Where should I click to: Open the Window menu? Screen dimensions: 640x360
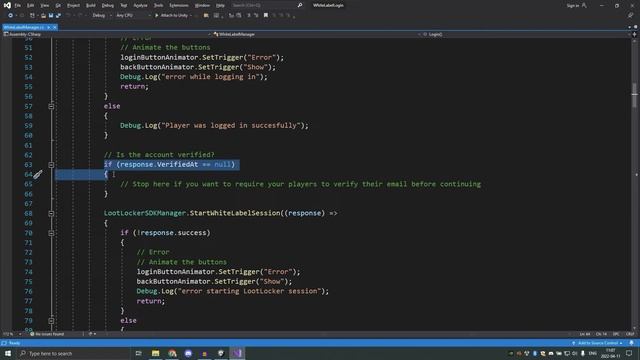[202, 5]
